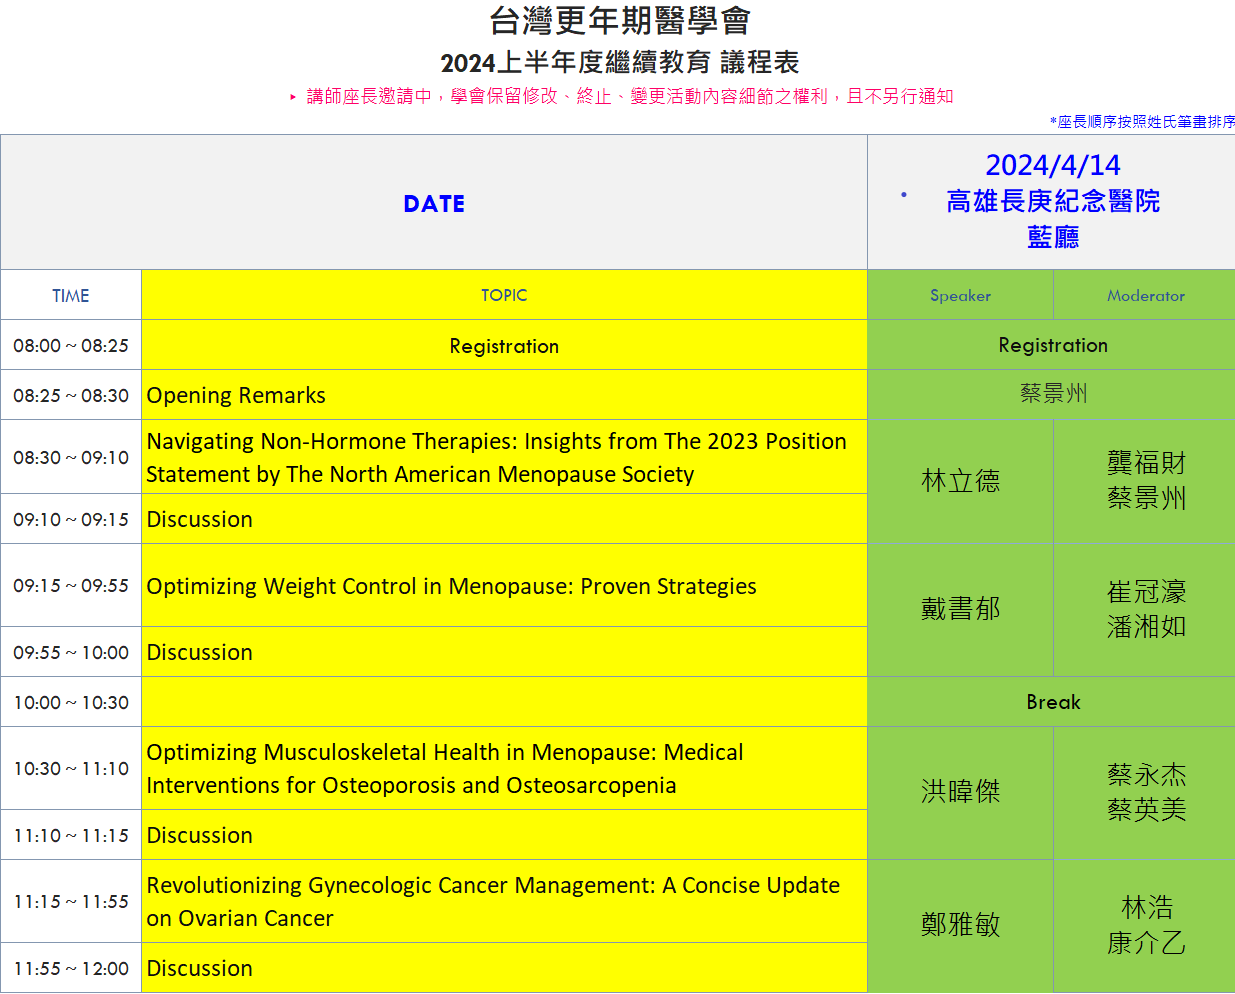Select speaker 洪暐傑 cell
The image size is (1235, 994).
tap(960, 792)
